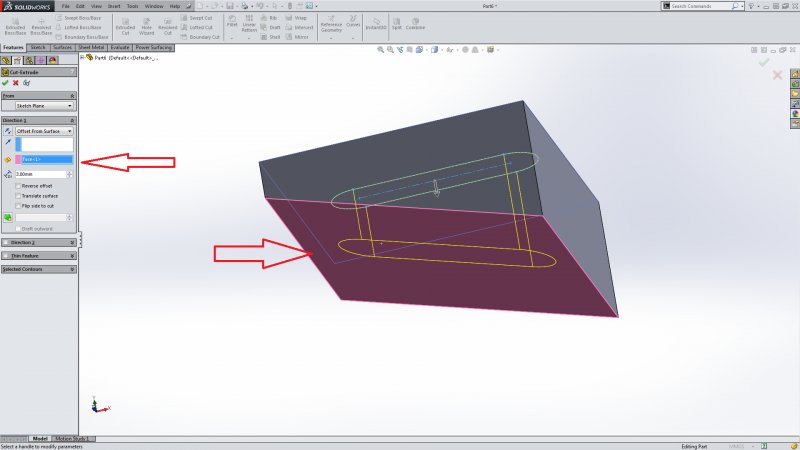Click the offset distance spinner arrows
The image size is (800, 450).
click(69, 174)
